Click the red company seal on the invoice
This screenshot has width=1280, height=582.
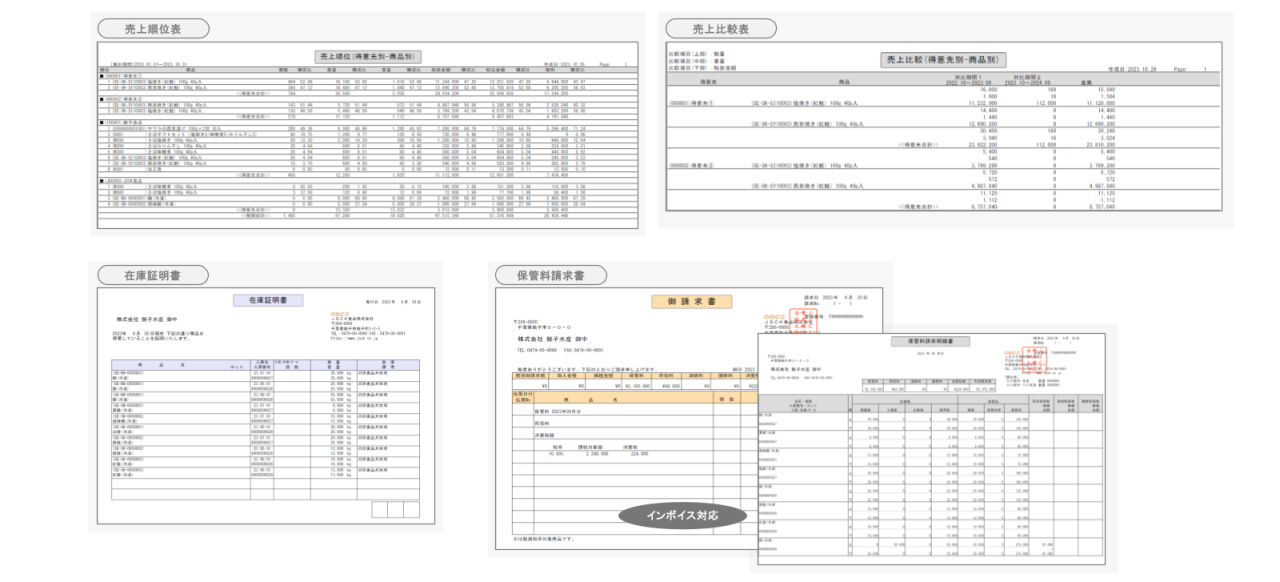click(805, 321)
